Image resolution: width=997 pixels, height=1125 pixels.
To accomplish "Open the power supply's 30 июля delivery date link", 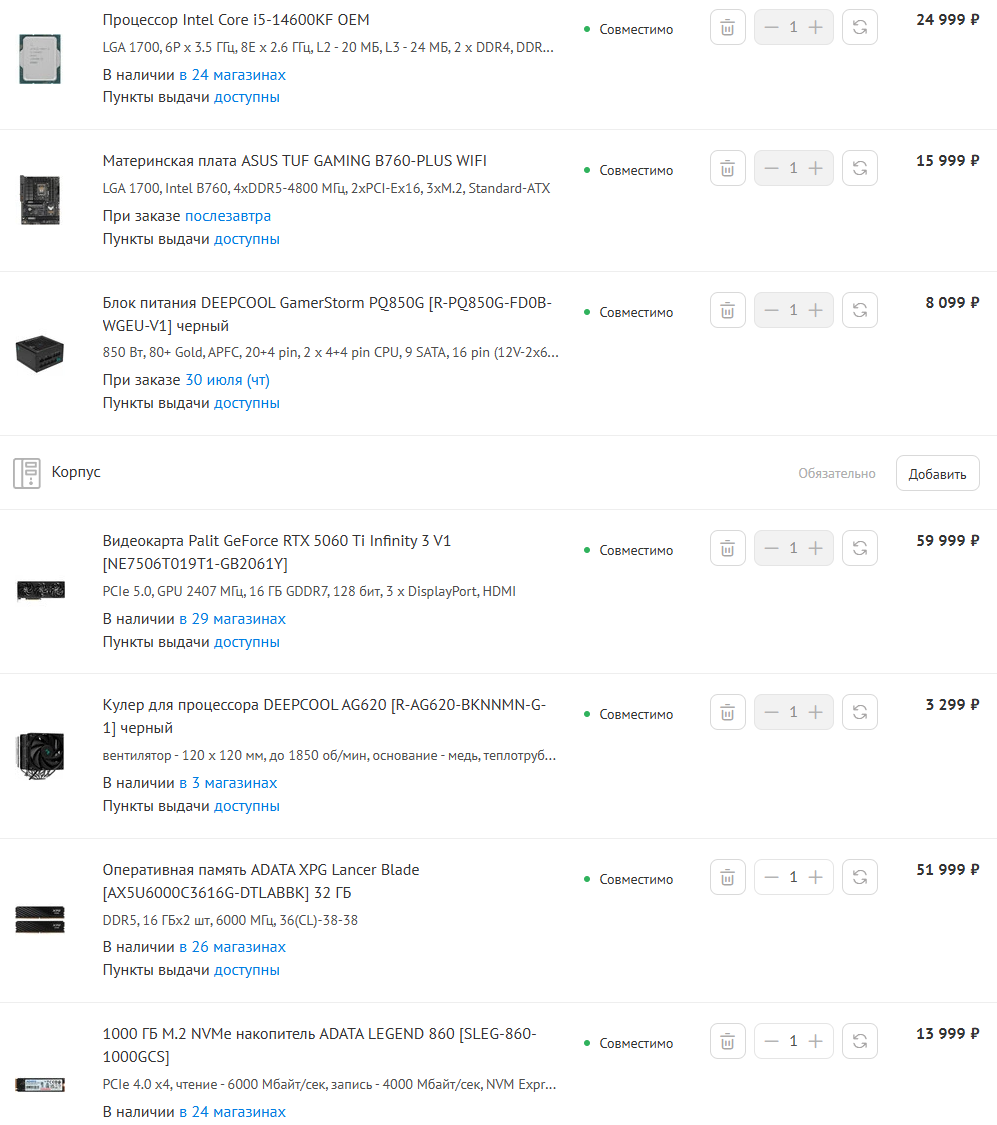I will pyautogui.click(x=227, y=380).
